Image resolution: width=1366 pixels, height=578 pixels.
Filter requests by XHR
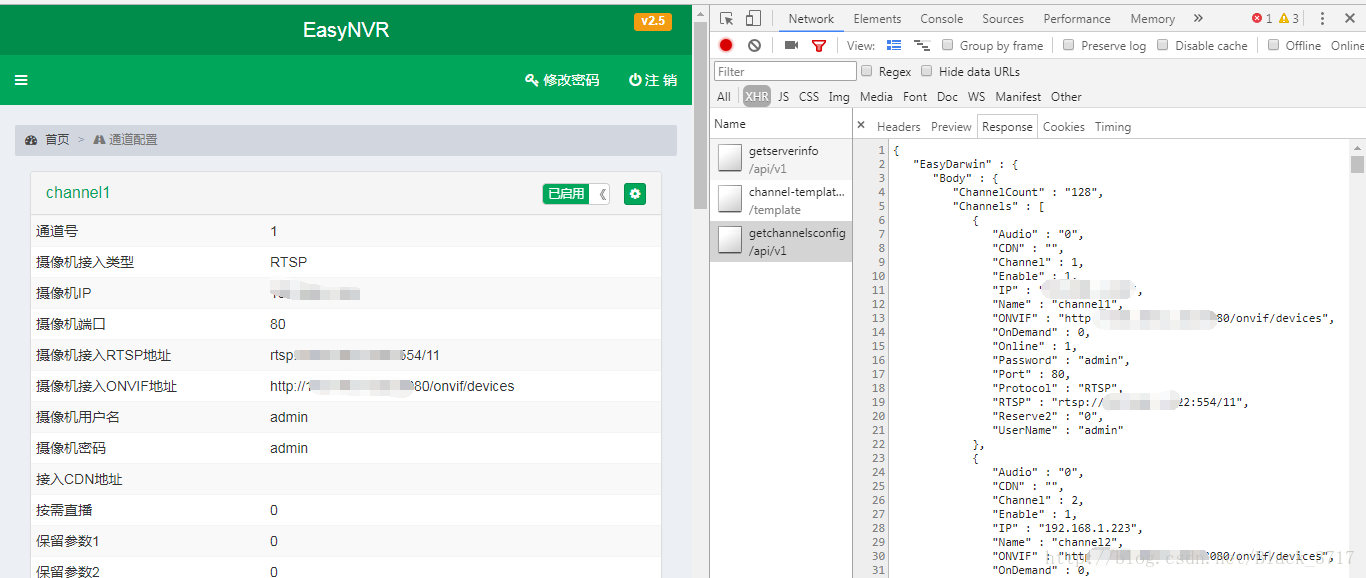pos(757,97)
